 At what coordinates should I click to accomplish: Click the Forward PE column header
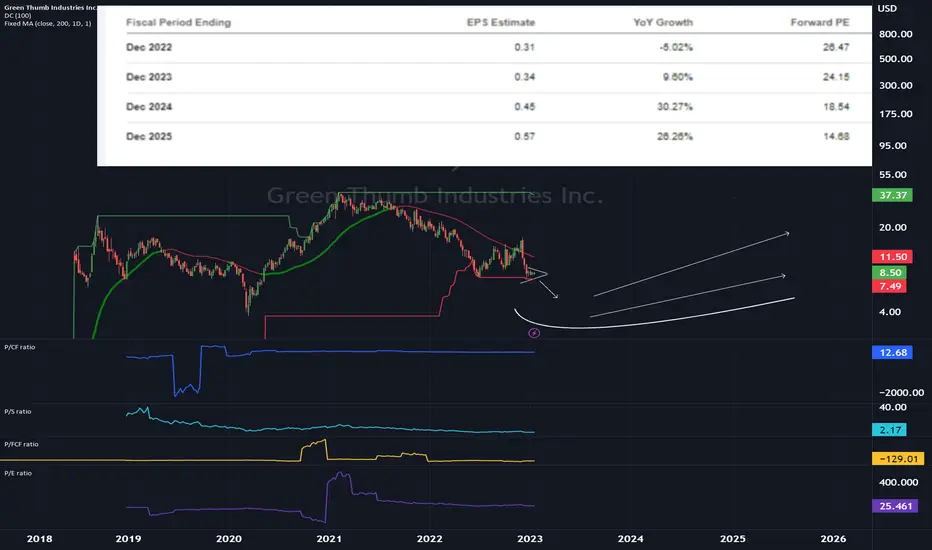(820, 23)
